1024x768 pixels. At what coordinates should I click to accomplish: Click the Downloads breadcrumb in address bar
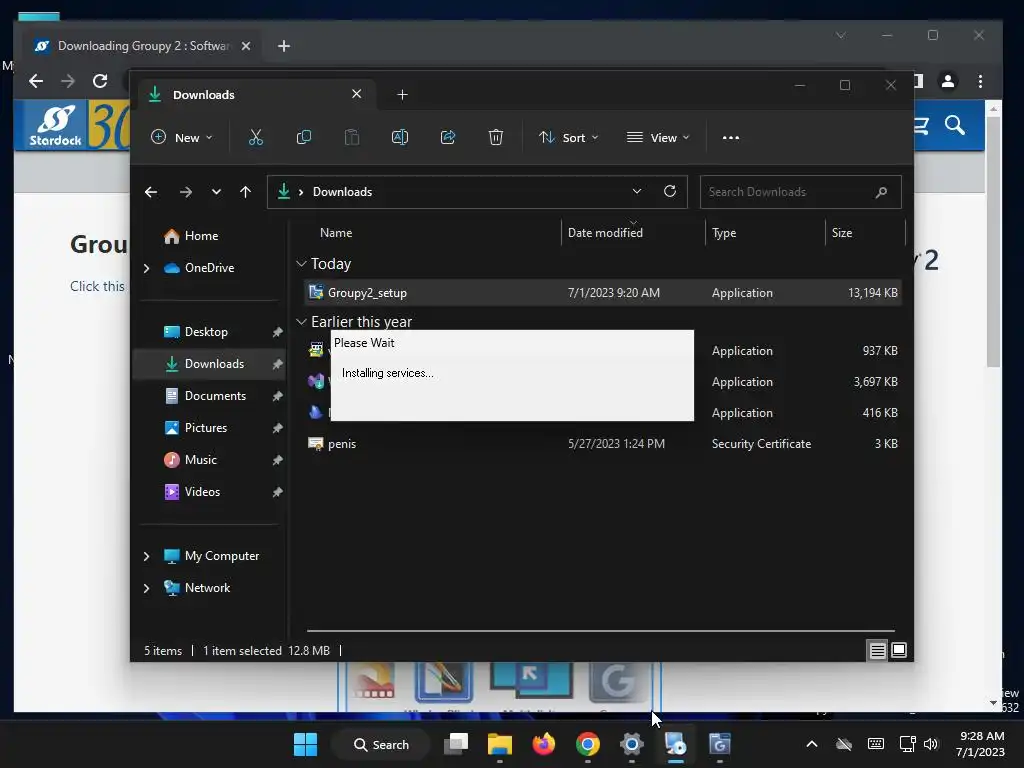click(x=342, y=192)
